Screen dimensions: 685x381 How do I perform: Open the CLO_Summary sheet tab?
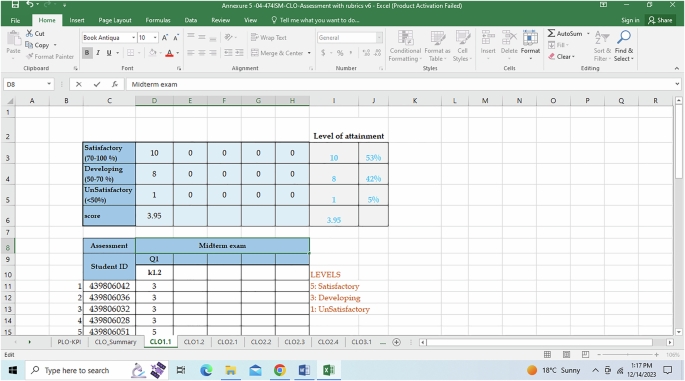point(115,342)
